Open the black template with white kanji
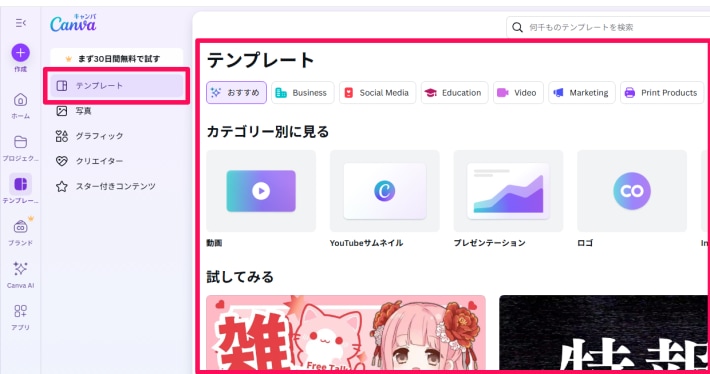 (x=603, y=334)
